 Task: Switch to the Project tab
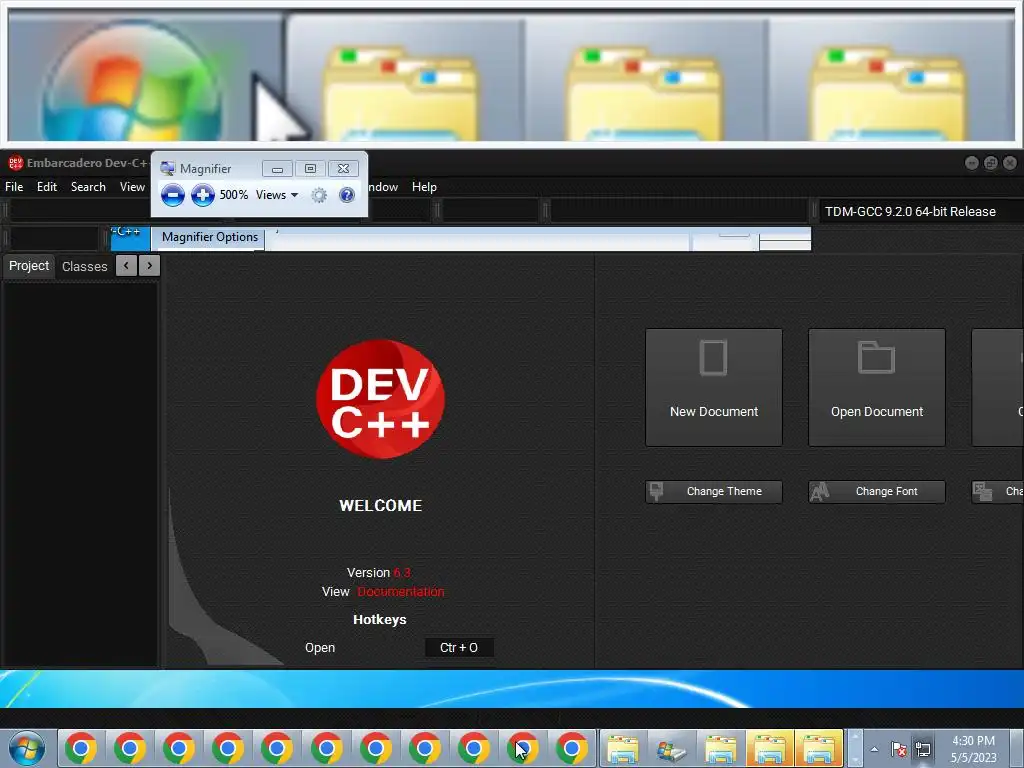(29, 266)
